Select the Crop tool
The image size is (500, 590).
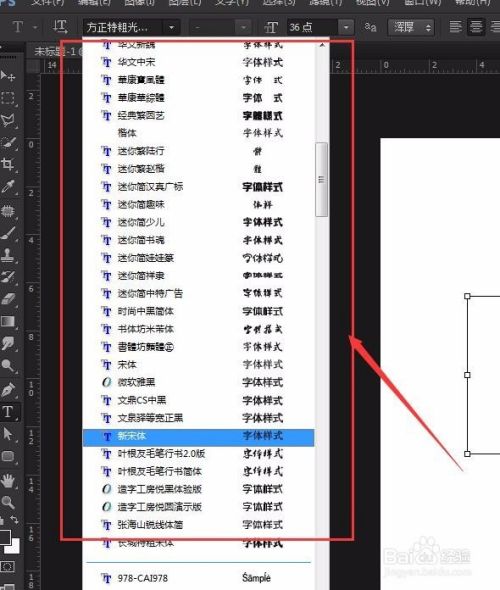(x=8, y=164)
